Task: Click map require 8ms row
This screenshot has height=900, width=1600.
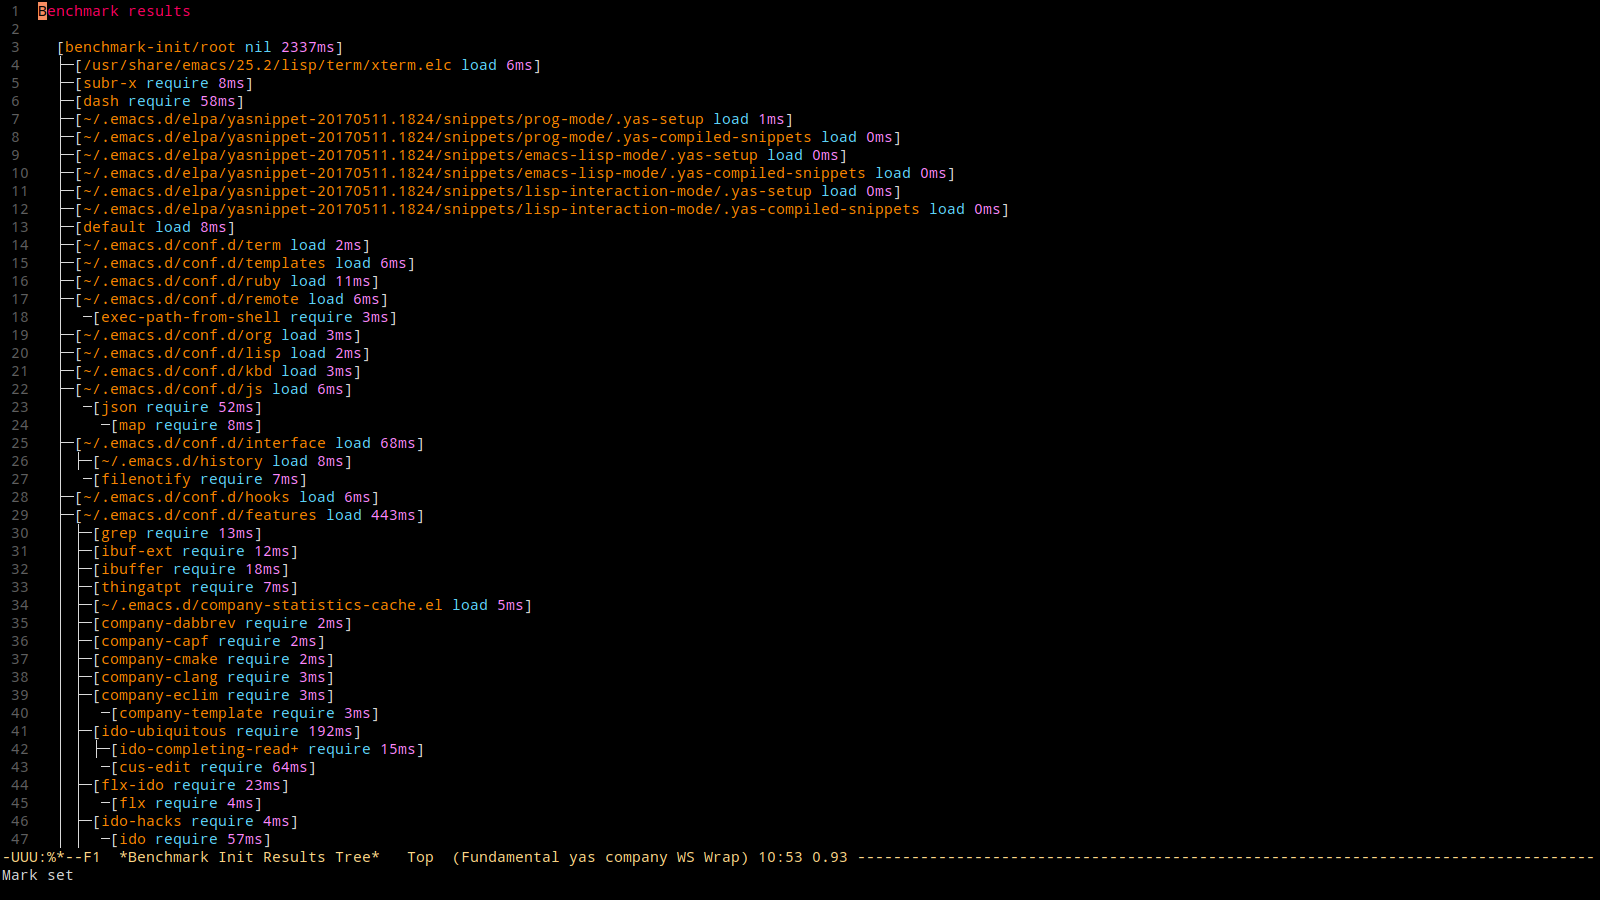Action: [x=186, y=425]
